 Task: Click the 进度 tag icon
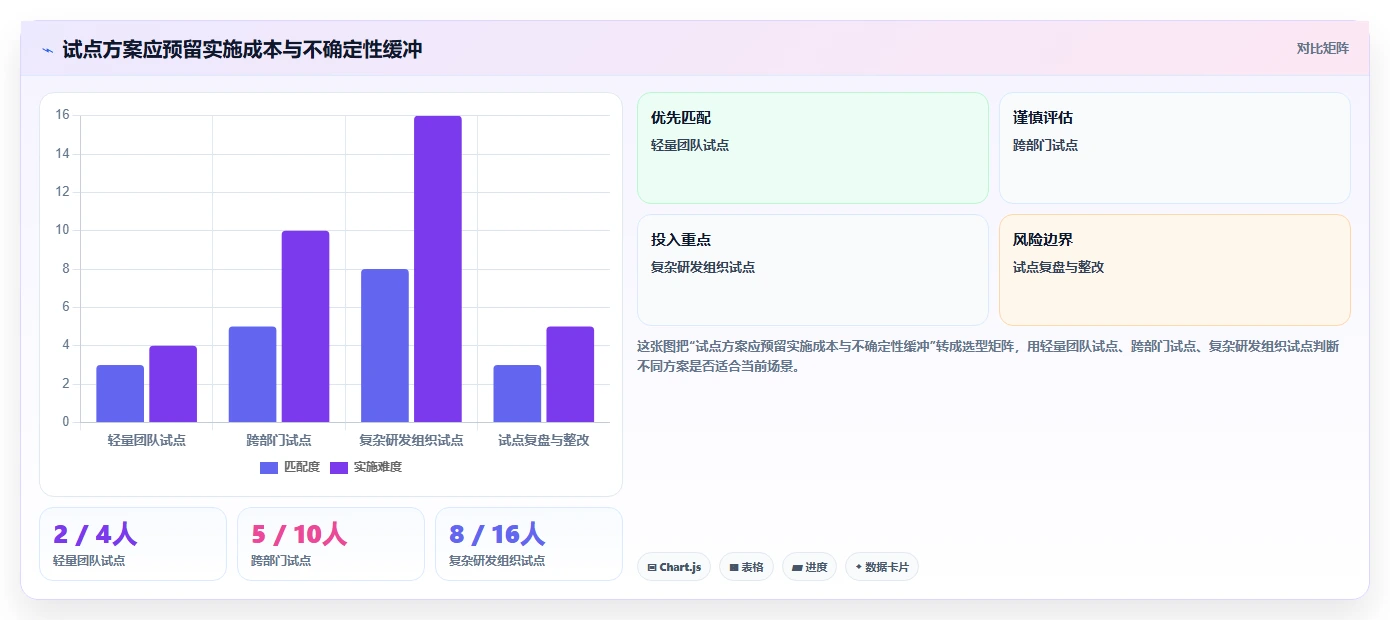(797, 567)
